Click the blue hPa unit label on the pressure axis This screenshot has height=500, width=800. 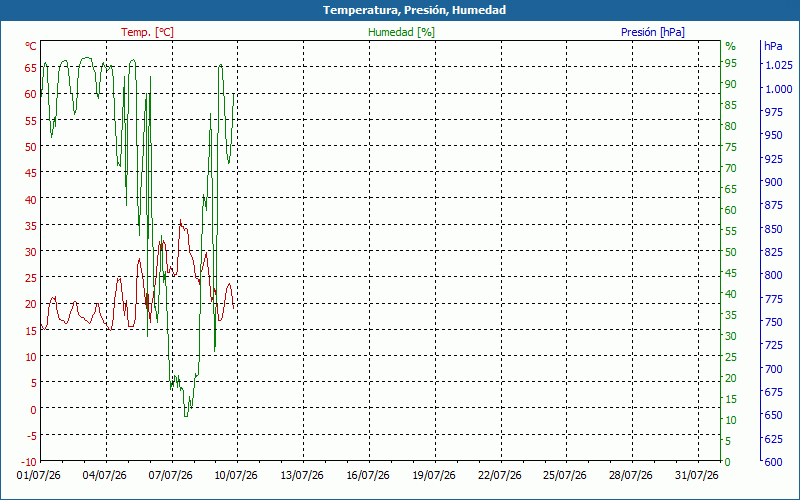(x=773, y=46)
